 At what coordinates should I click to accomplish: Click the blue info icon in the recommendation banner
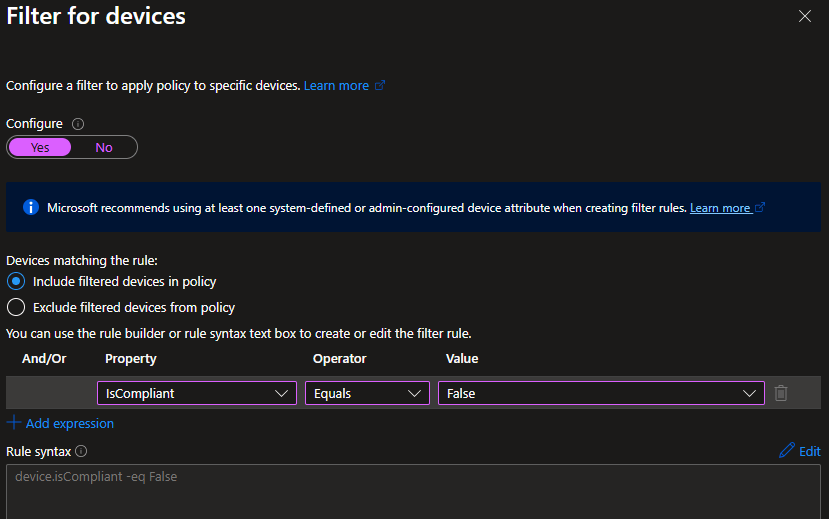pos(30,208)
